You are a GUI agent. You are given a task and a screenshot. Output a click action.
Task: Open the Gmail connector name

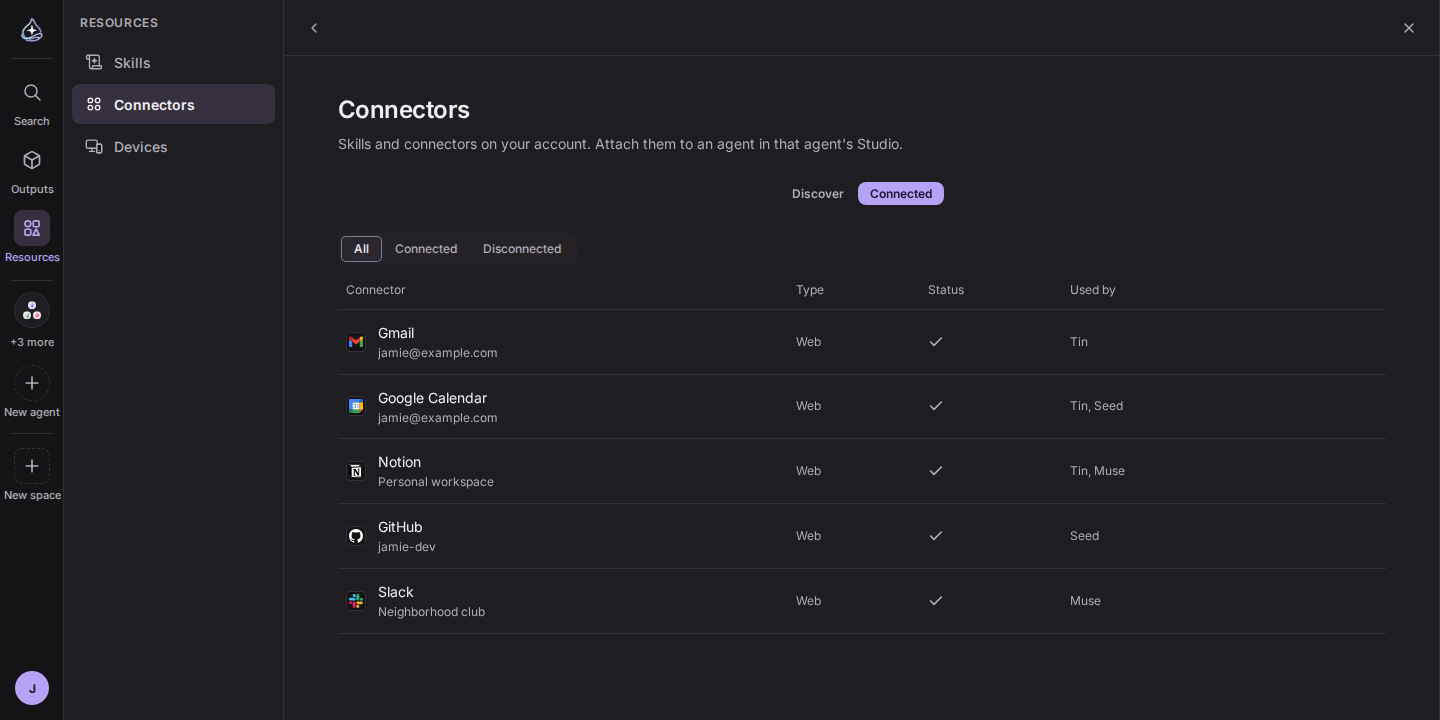tap(396, 333)
